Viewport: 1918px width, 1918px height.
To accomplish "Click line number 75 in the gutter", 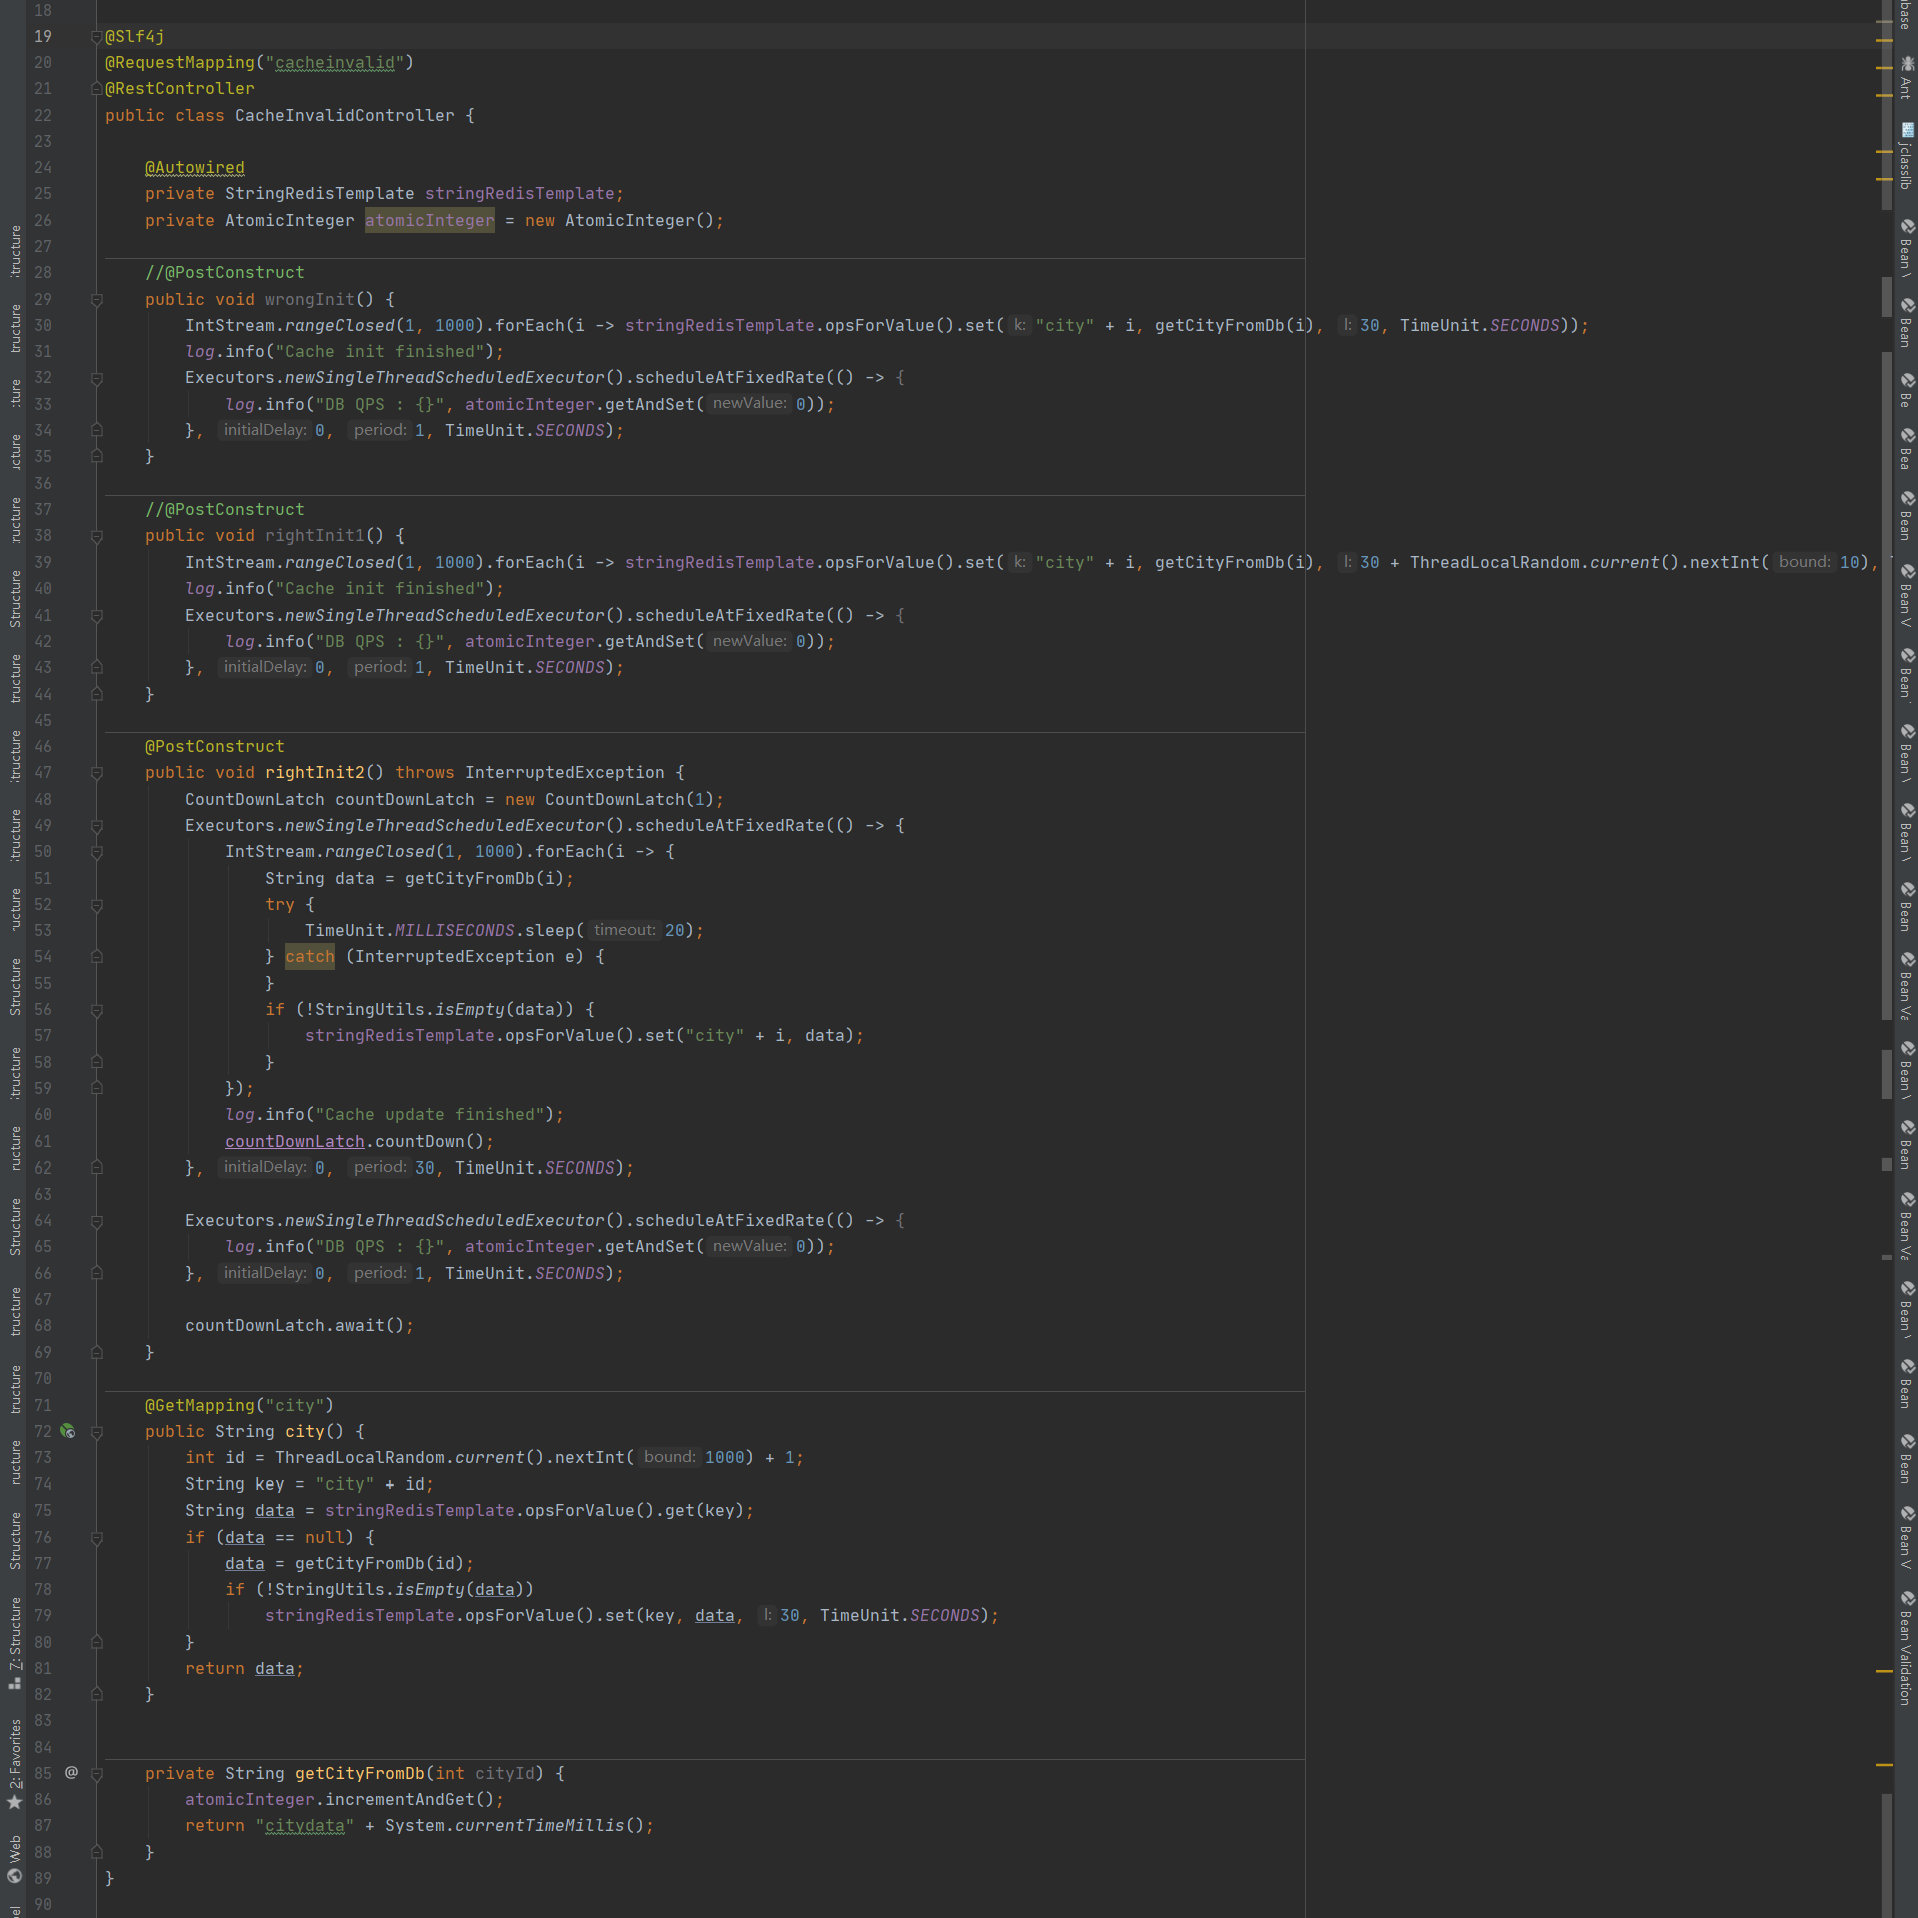I will pos(43,1510).
